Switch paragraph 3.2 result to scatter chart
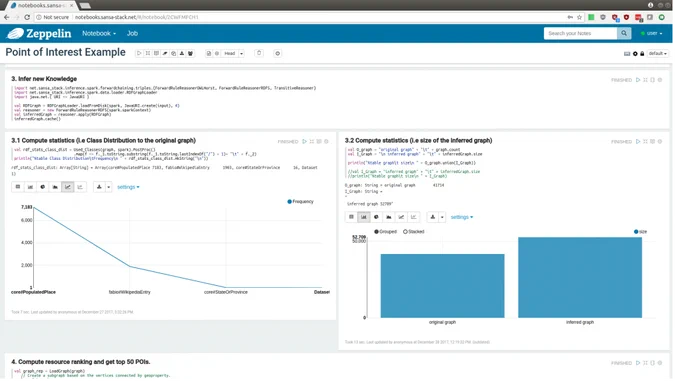Screen dimensions: 680x386 [413, 217]
